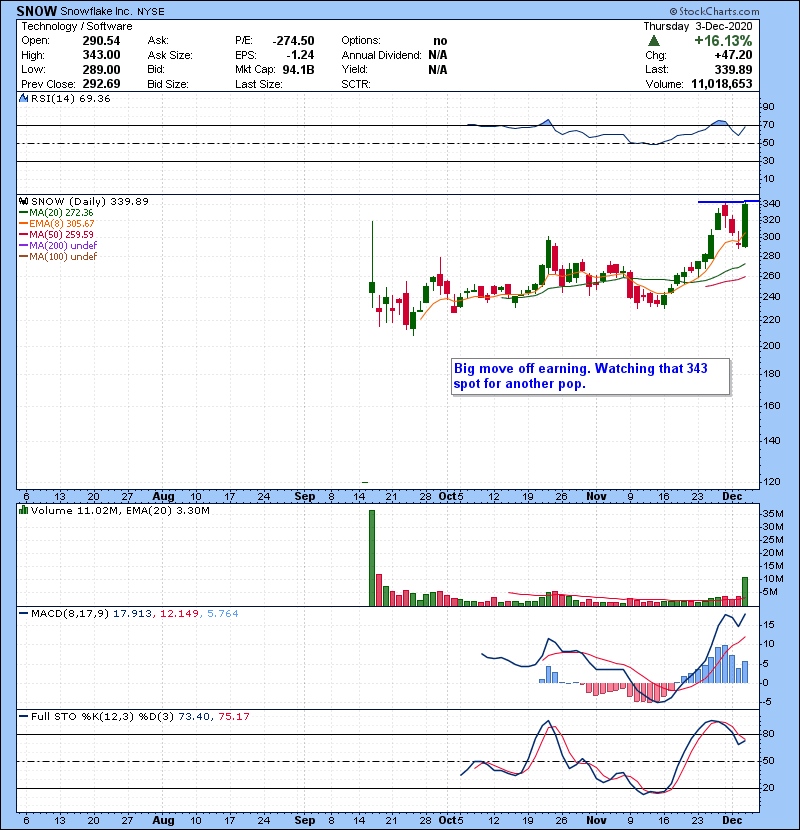
Task: Click the Prev Close value 292.69
Action: (101, 84)
